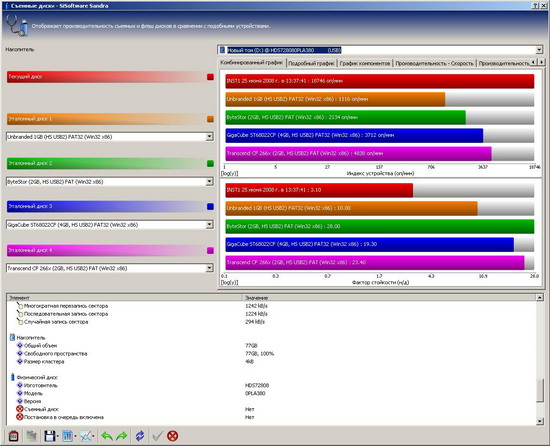Open the Производительность - Скорость tab
The height and width of the screenshot is (446, 550).
pyautogui.click(x=434, y=63)
